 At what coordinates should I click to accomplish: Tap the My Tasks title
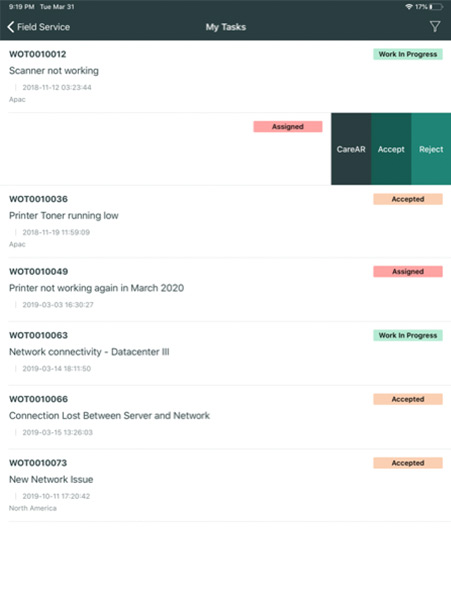(226, 27)
